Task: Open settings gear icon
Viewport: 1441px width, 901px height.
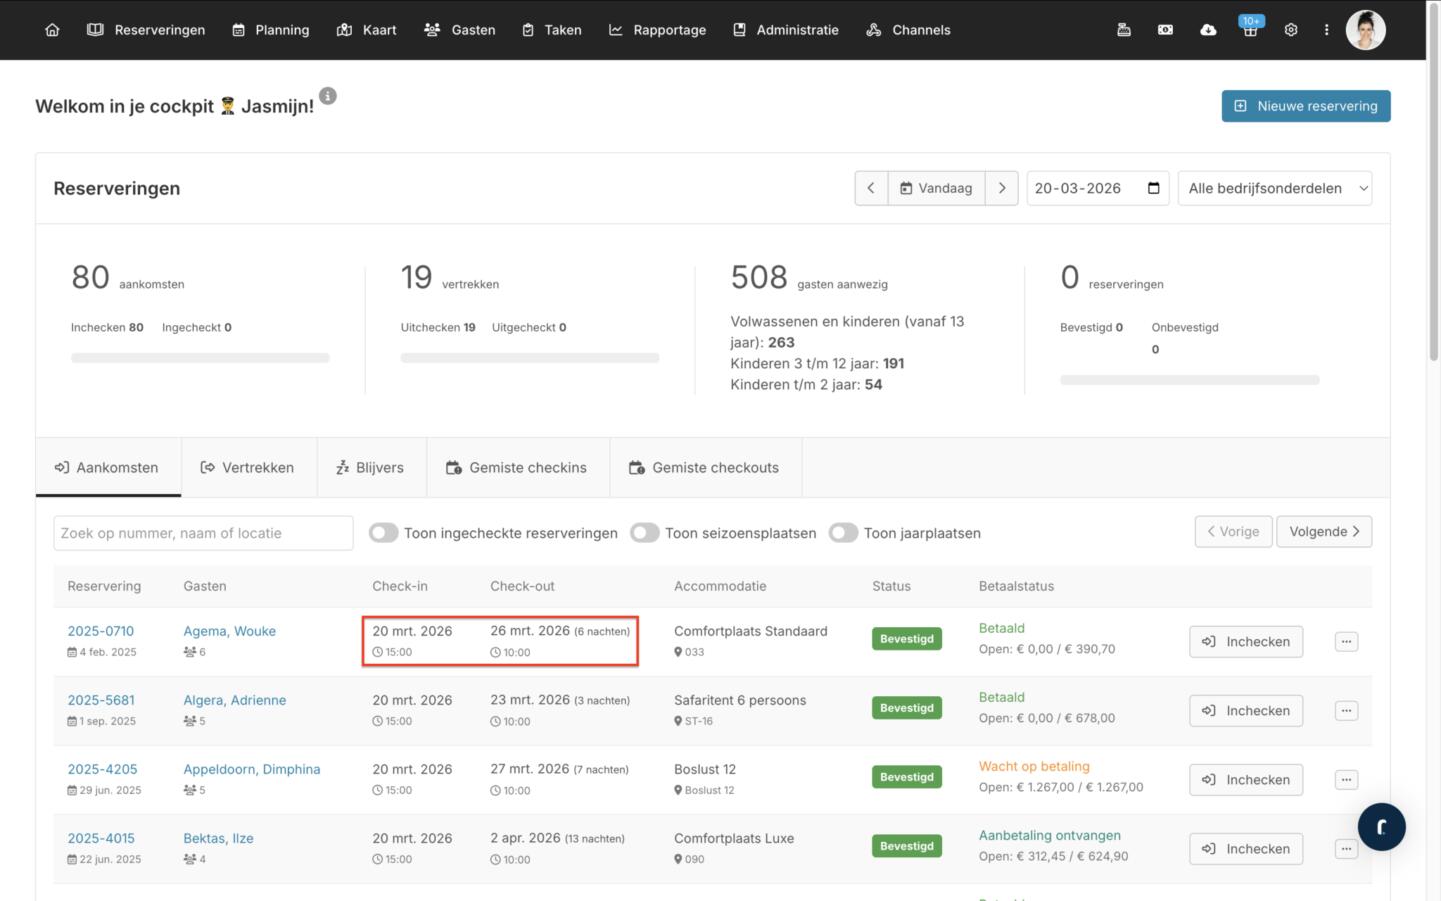Action: (x=1291, y=30)
